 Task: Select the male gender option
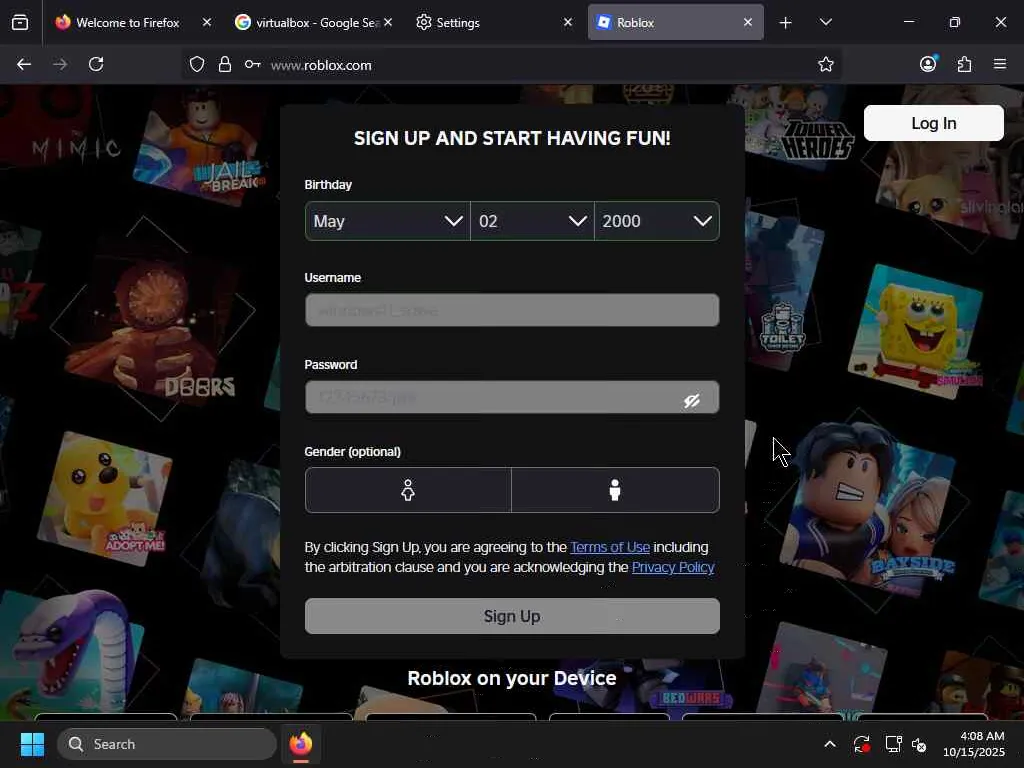click(x=615, y=490)
